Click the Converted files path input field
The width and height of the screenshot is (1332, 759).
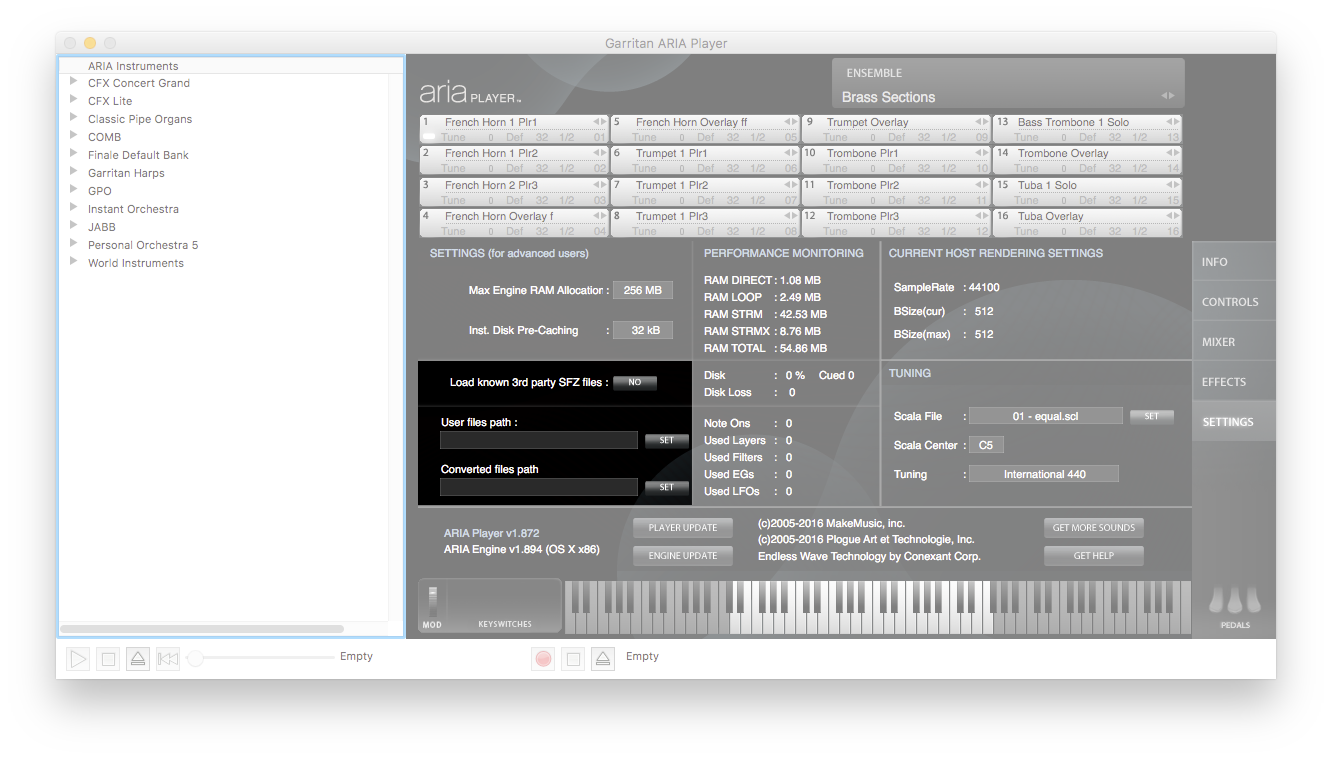click(539, 487)
